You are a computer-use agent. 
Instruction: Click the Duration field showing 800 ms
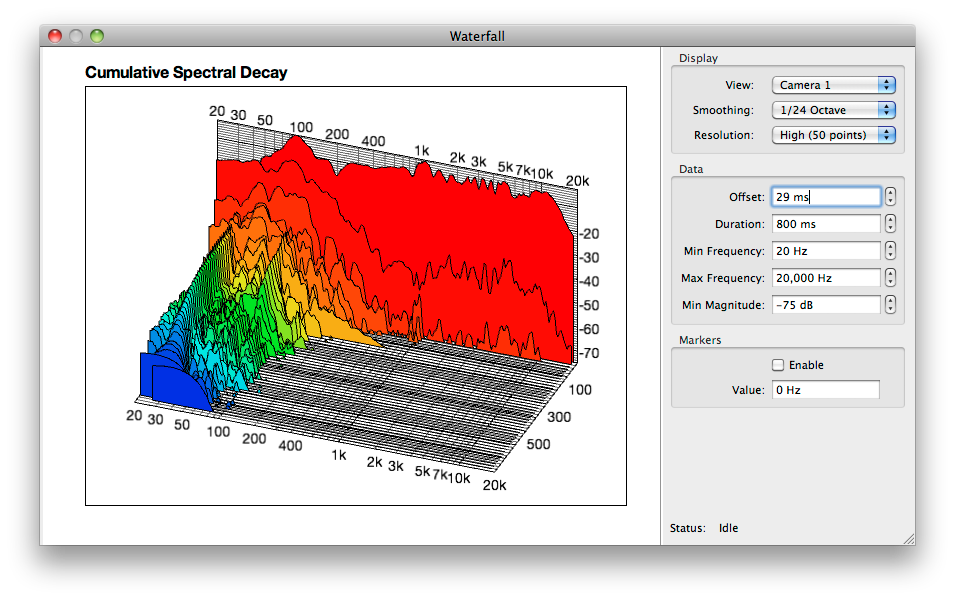click(x=826, y=224)
